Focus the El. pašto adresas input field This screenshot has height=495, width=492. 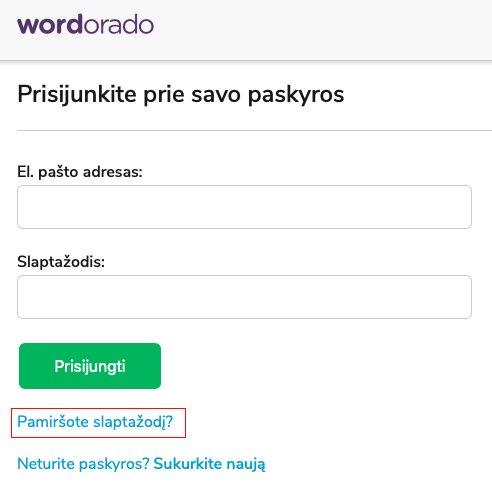click(x=244, y=207)
